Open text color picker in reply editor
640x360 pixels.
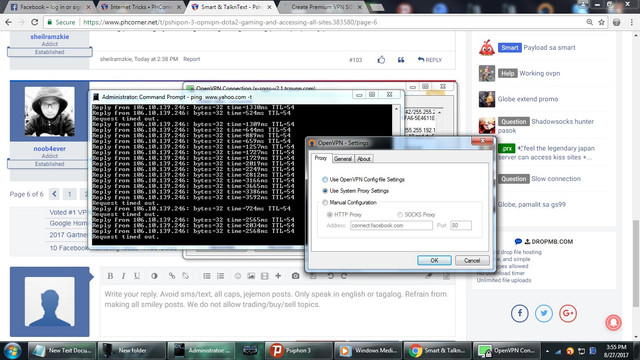(x=154, y=276)
